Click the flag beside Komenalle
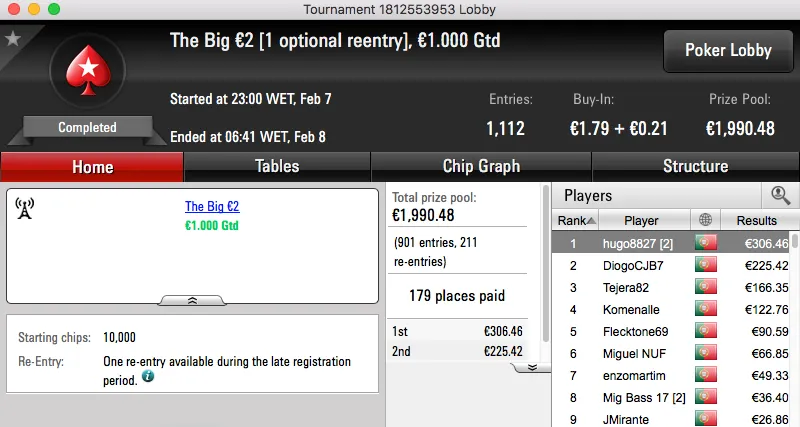 [706, 310]
